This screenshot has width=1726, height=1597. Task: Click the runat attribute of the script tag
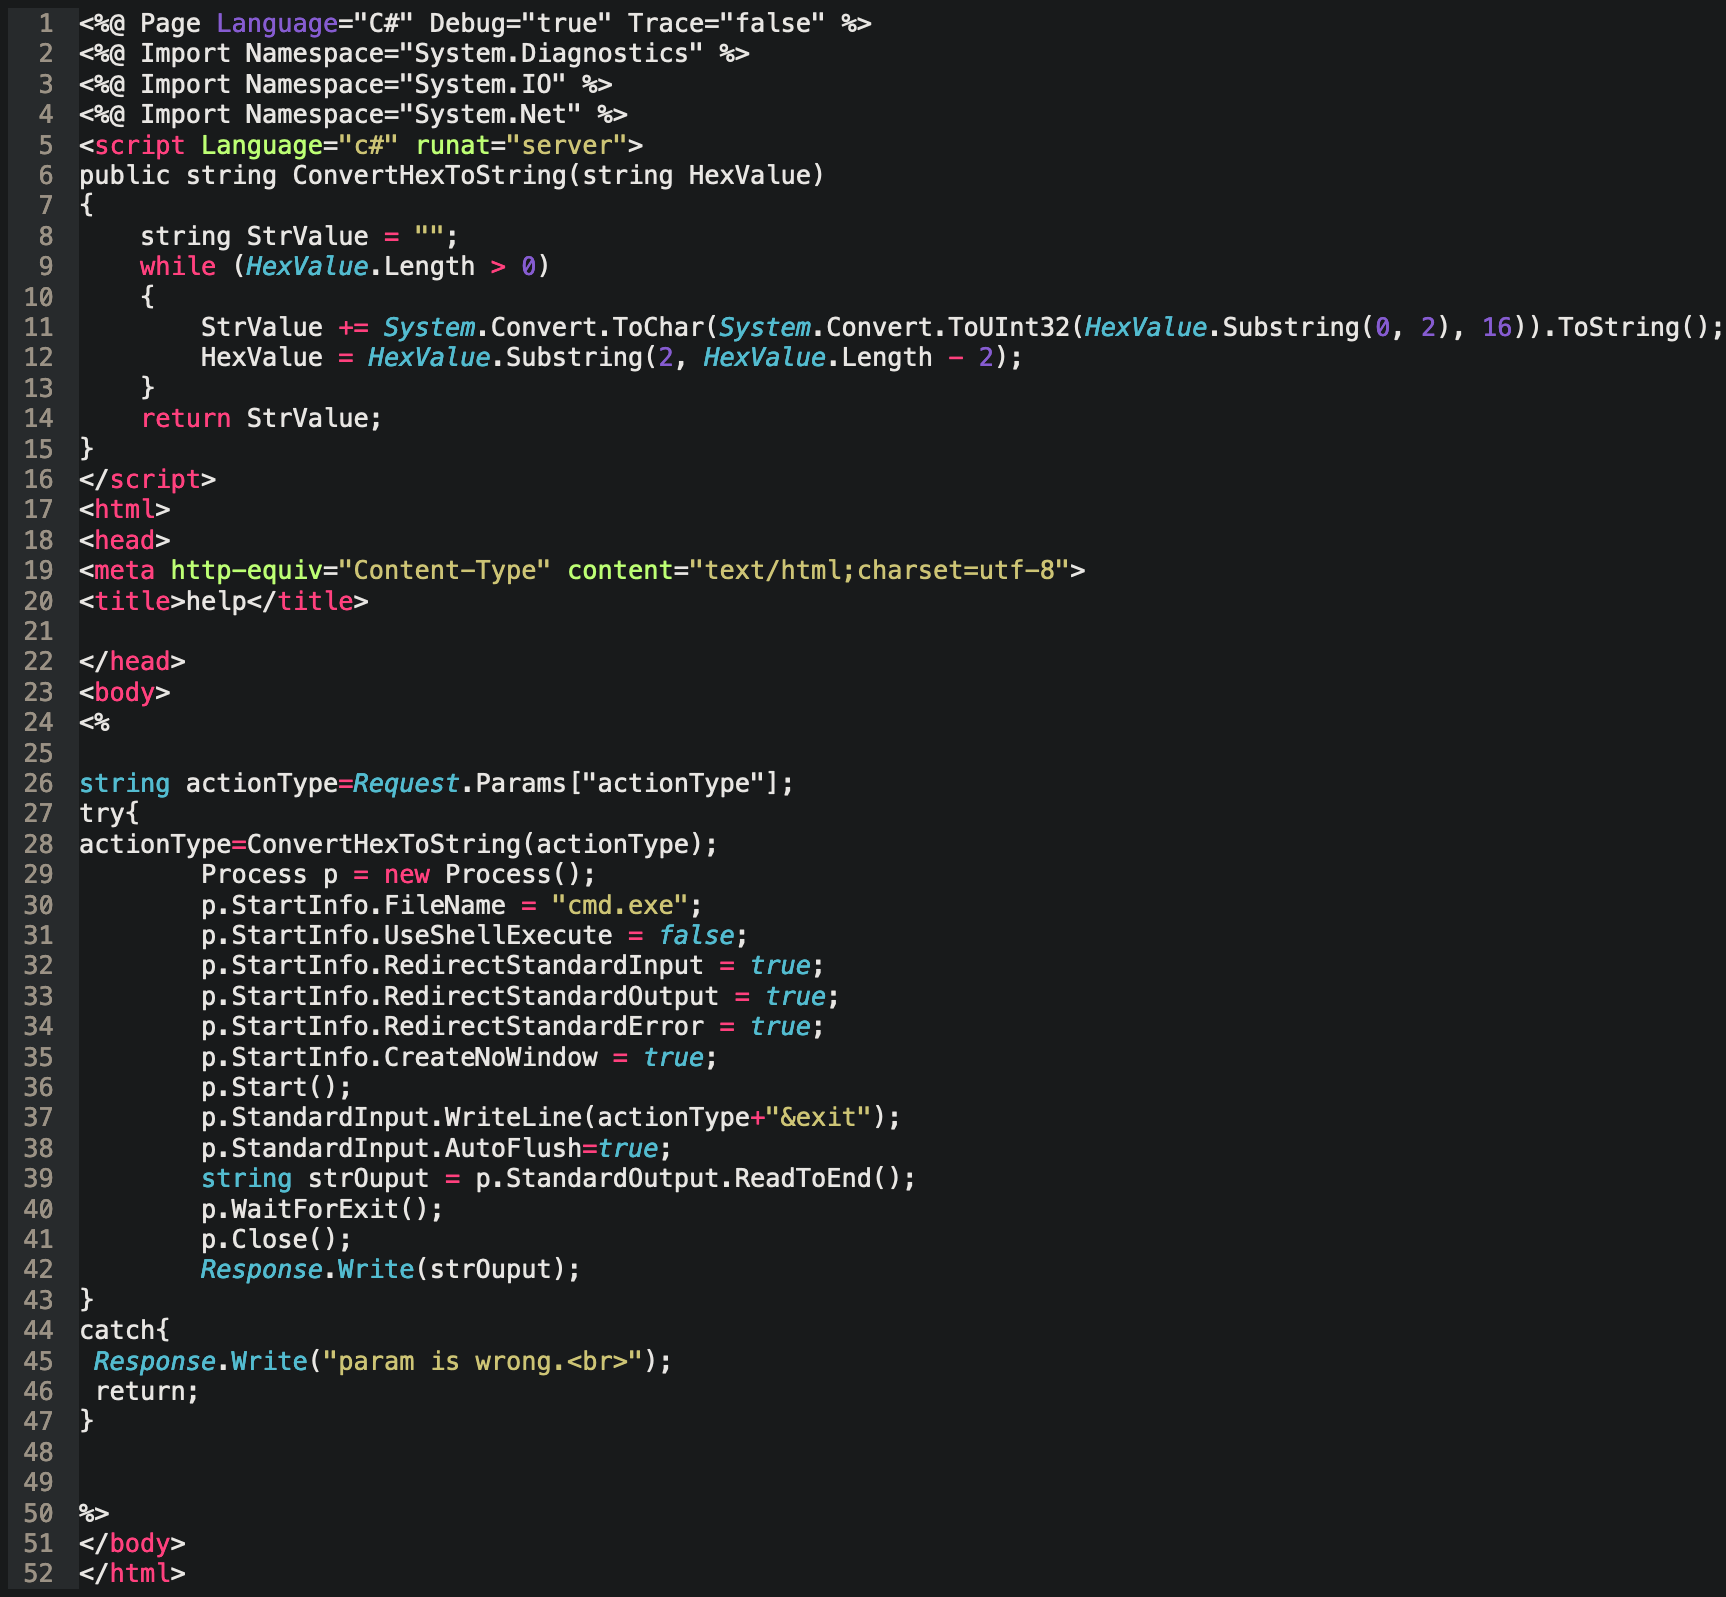pyautogui.click(x=521, y=145)
